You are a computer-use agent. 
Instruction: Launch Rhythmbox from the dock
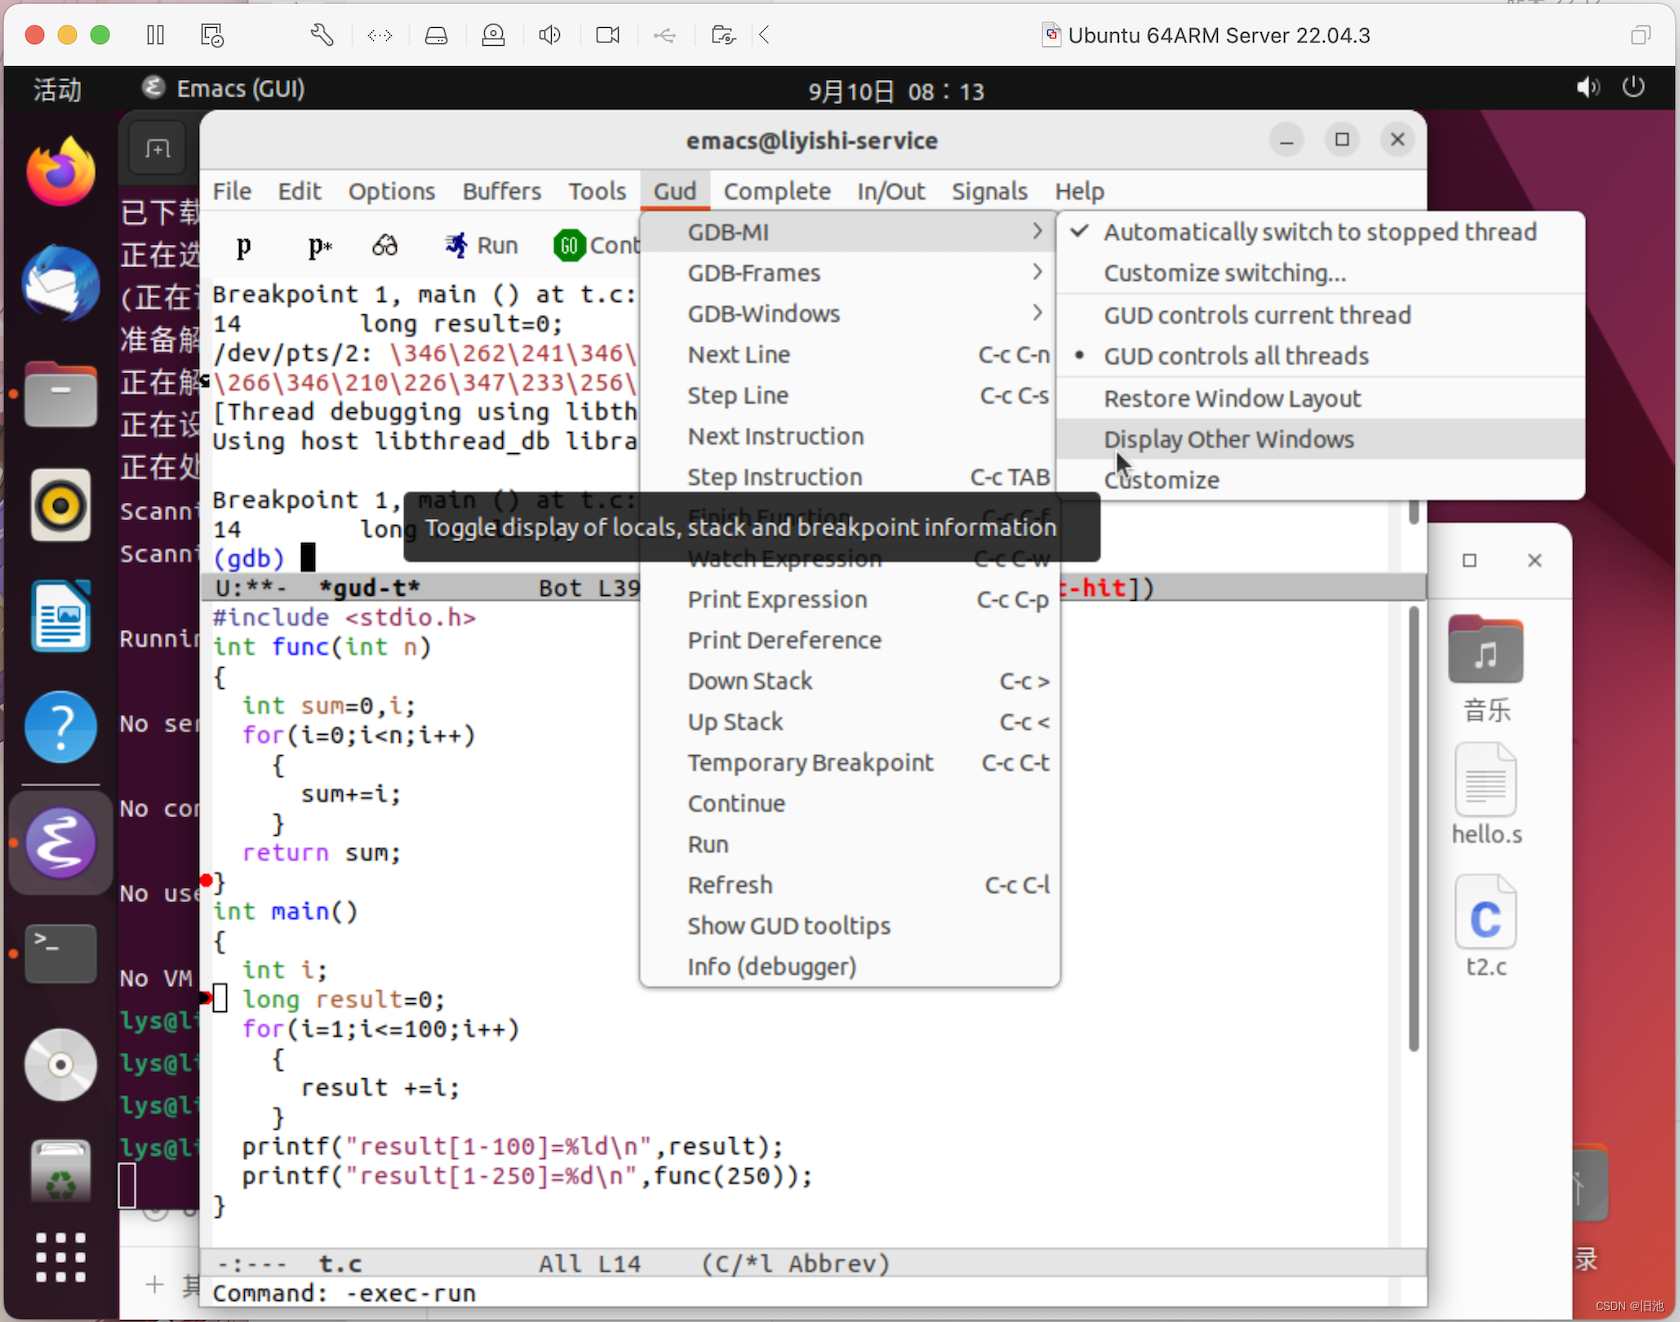61,505
